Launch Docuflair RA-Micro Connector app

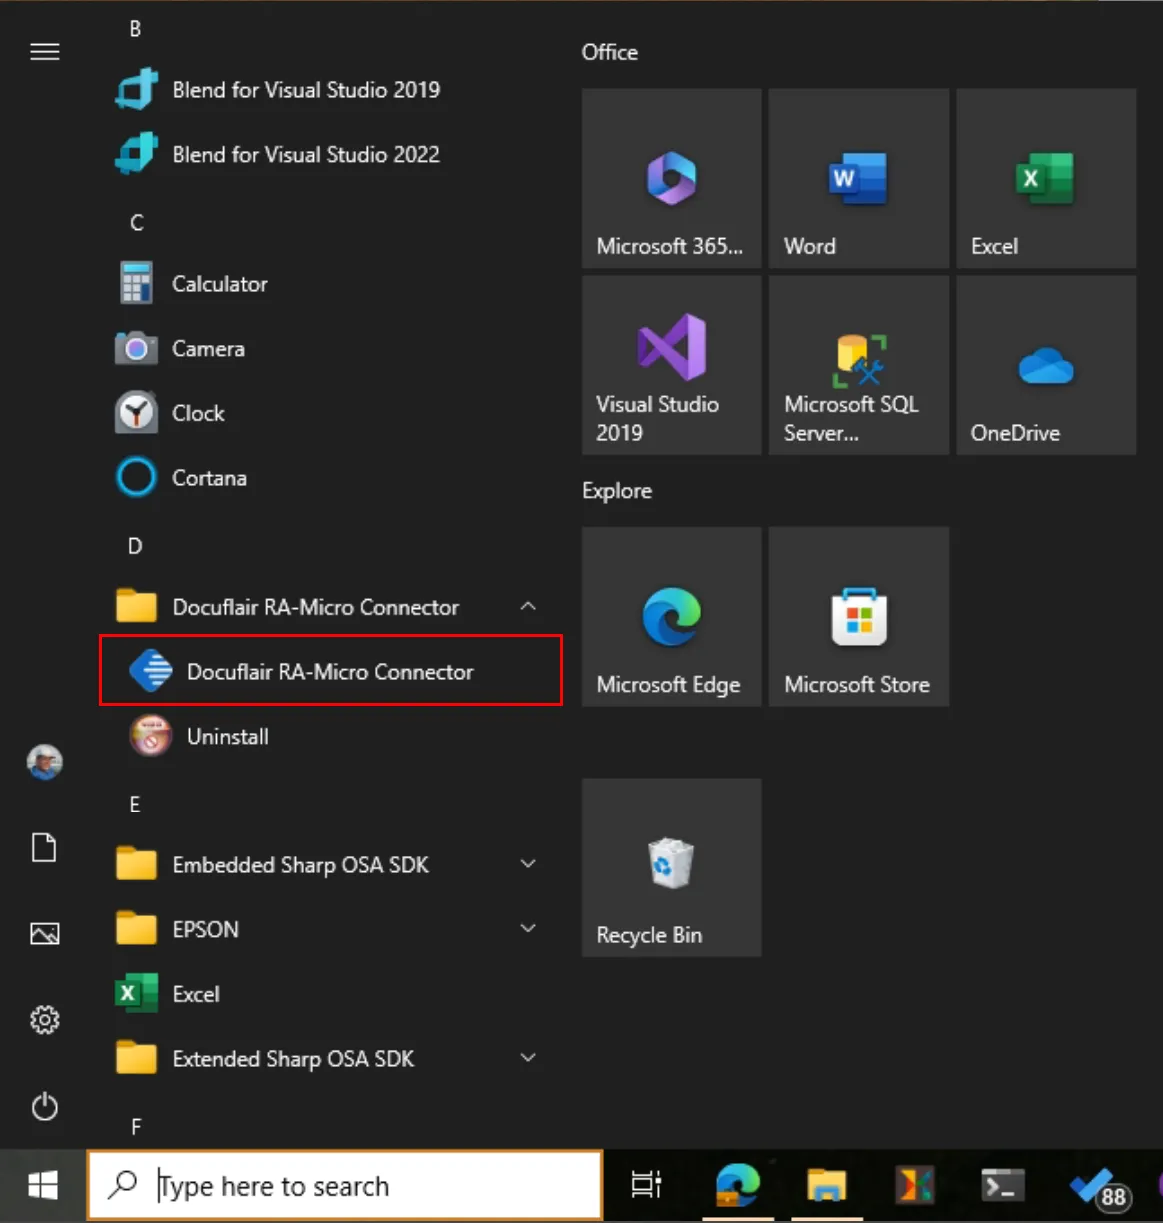[x=330, y=671]
